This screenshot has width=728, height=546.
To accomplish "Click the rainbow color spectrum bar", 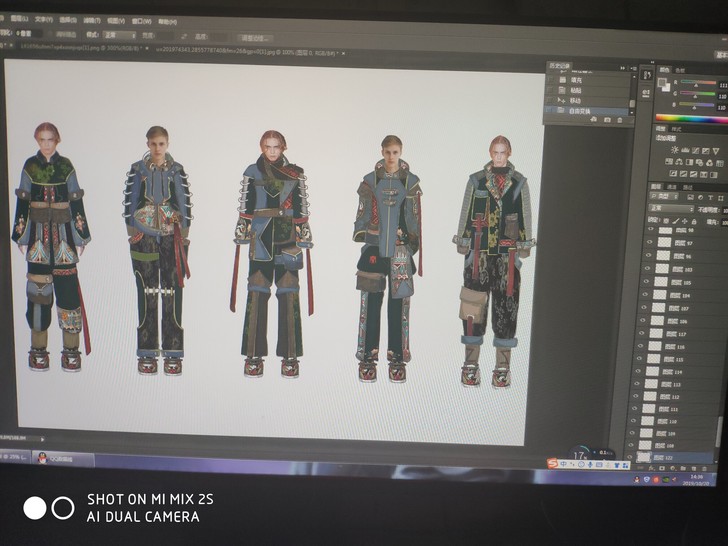I will pos(691,119).
